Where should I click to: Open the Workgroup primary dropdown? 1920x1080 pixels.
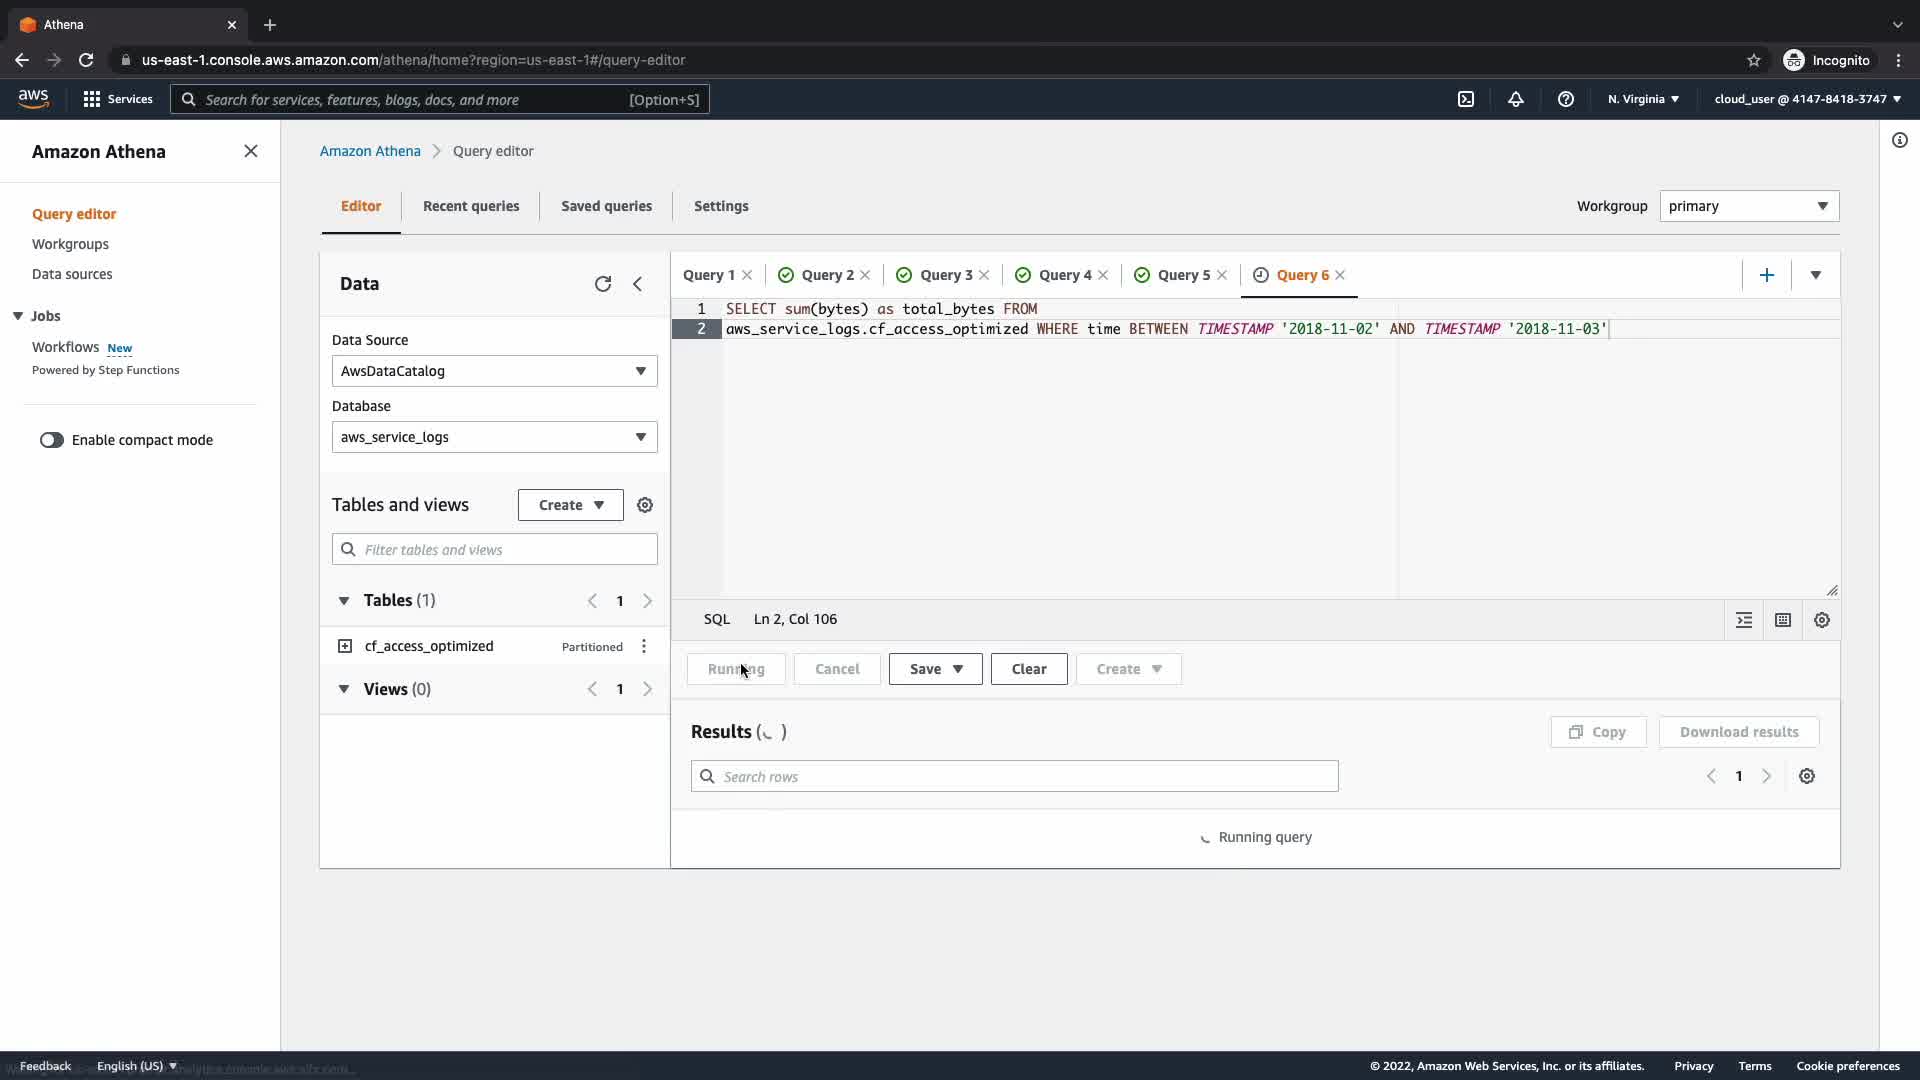(1748, 206)
